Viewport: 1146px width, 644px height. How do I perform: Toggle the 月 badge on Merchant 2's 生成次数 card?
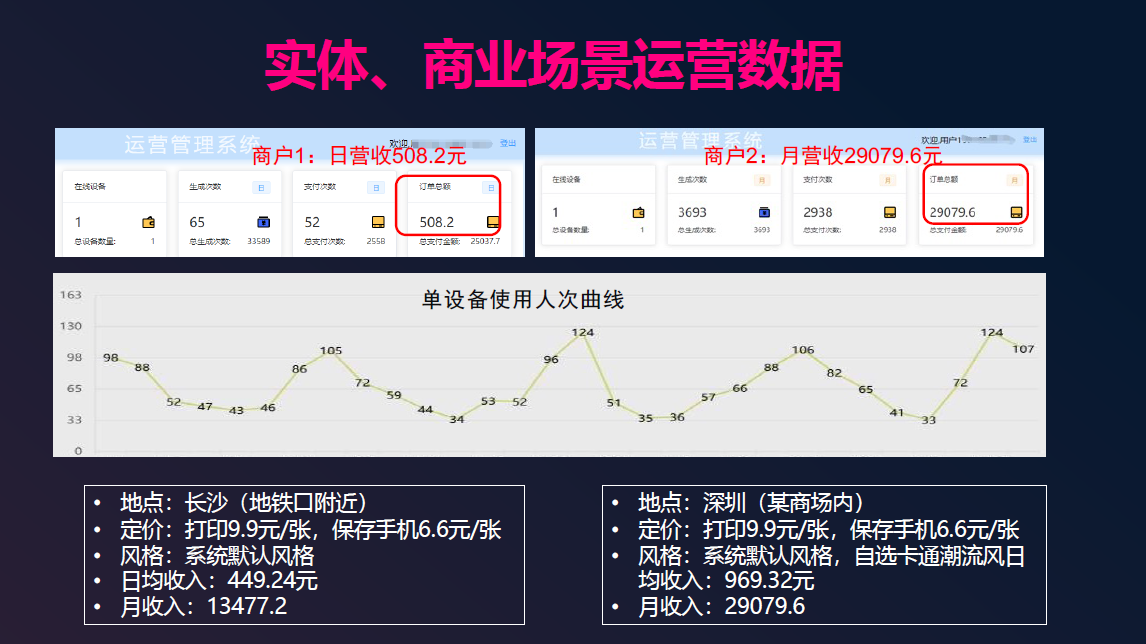click(x=761, y=180)
